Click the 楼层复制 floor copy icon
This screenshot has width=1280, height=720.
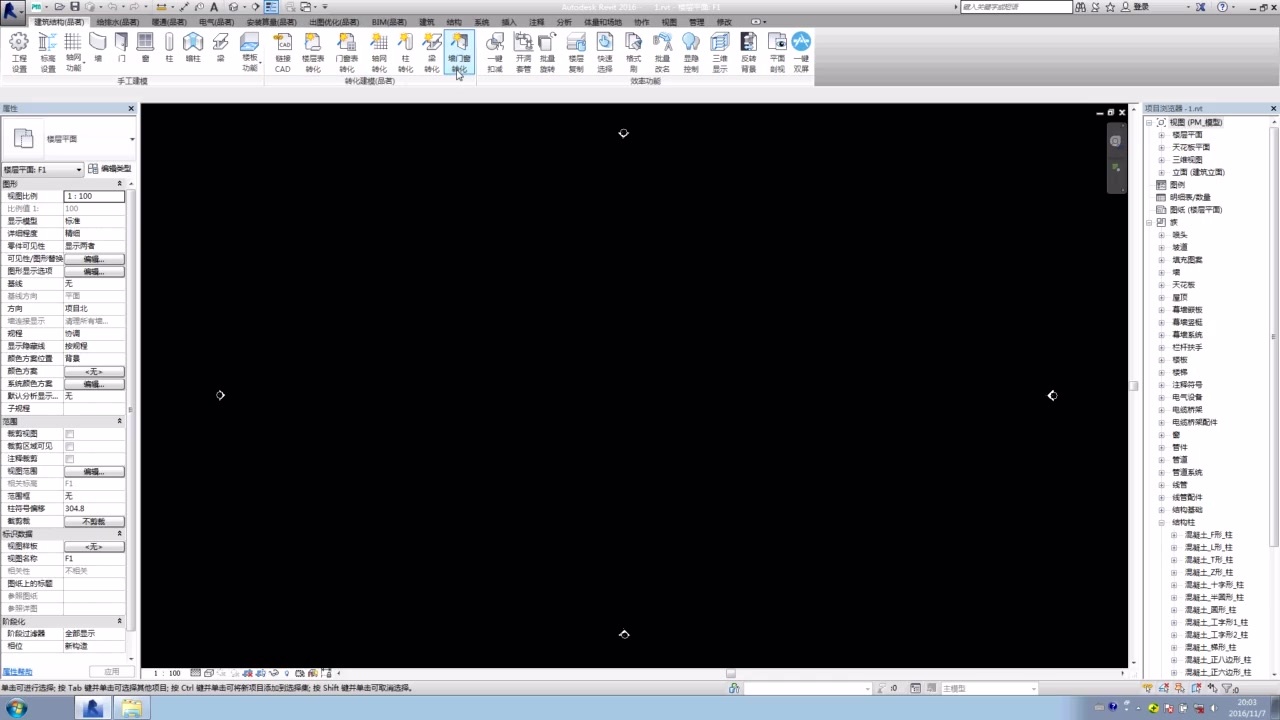pos(576,52)
